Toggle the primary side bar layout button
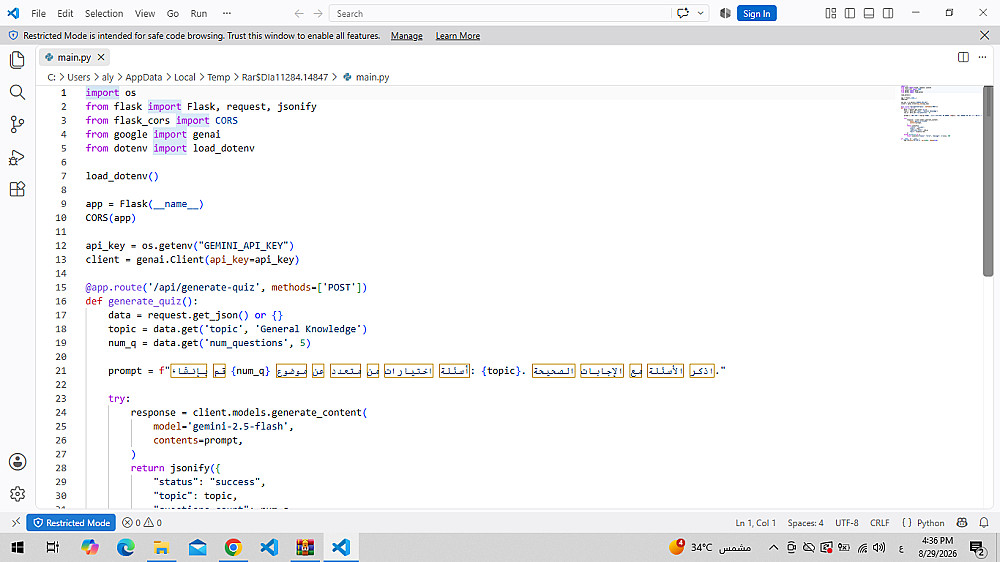This screenshot has width=1000, height=562. click(849, 13)
